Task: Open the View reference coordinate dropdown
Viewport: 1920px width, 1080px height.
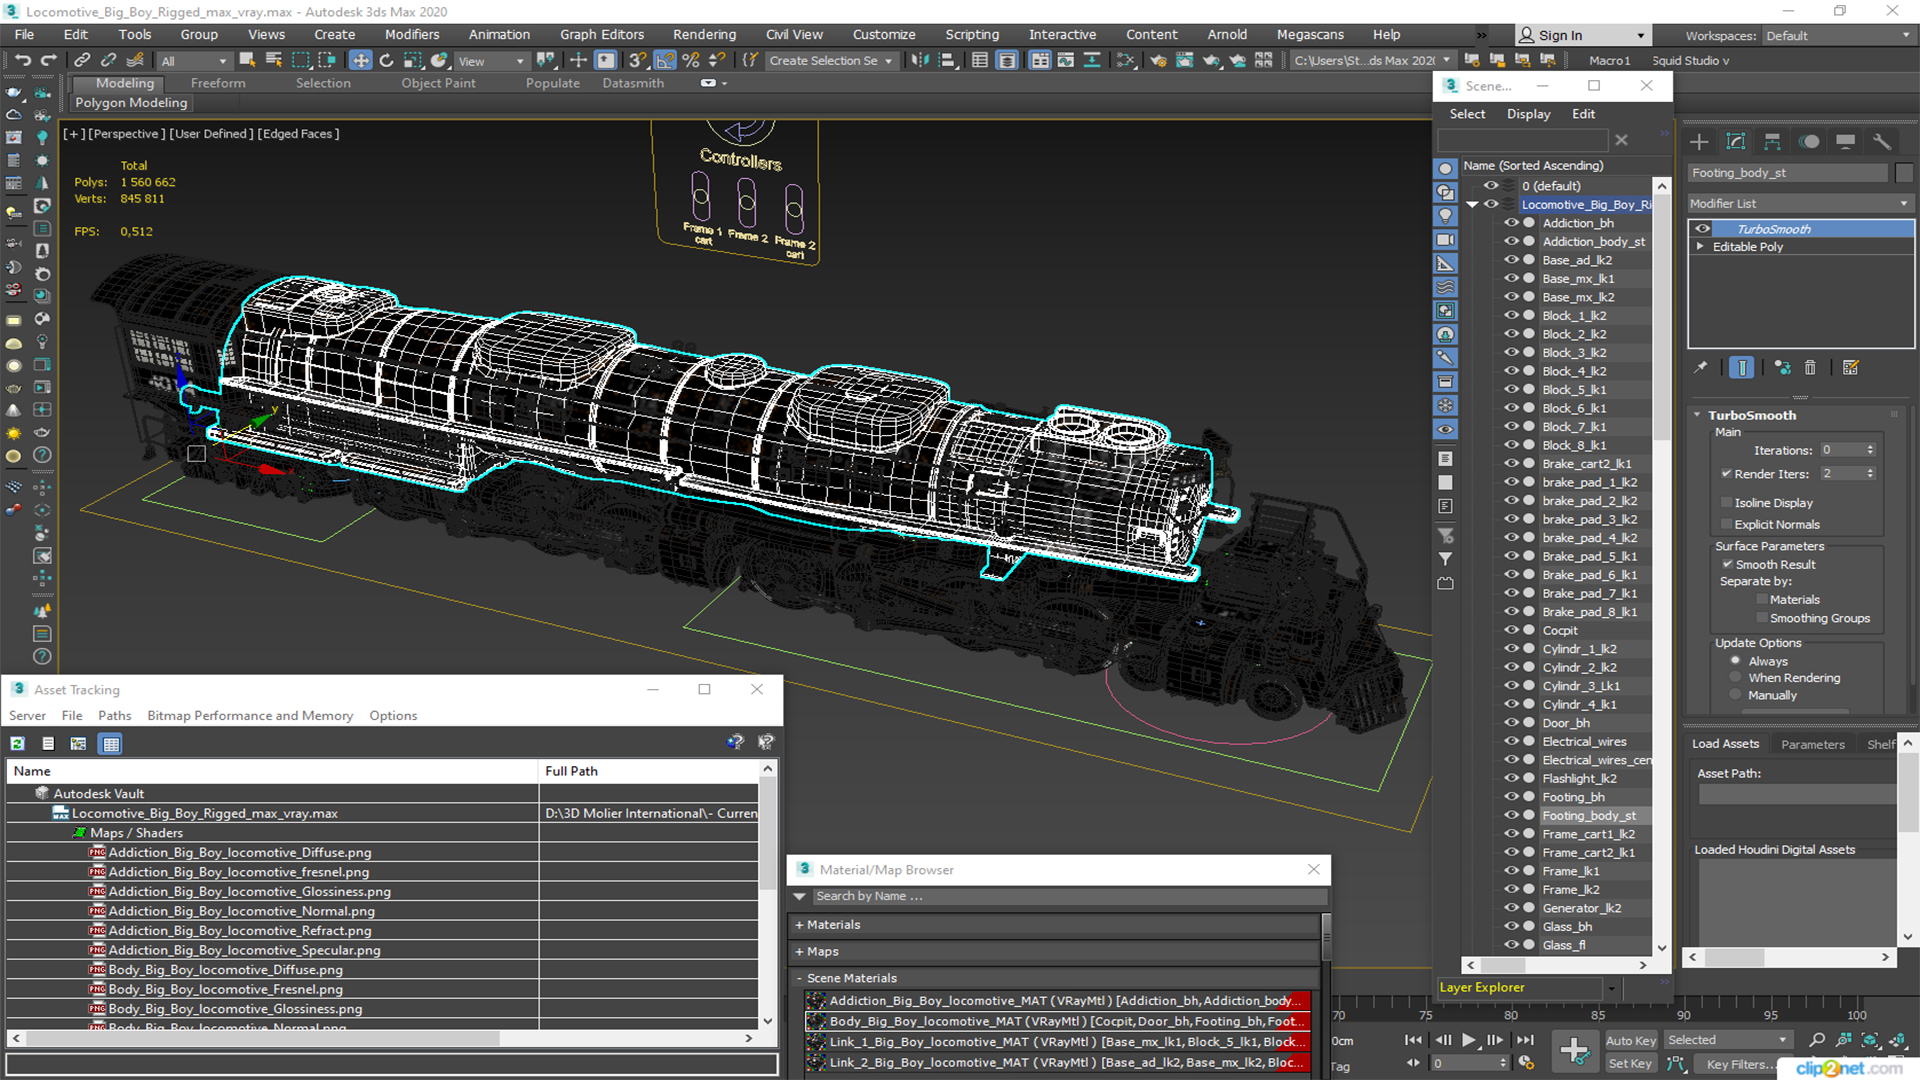Action: [x=491, y=61]
